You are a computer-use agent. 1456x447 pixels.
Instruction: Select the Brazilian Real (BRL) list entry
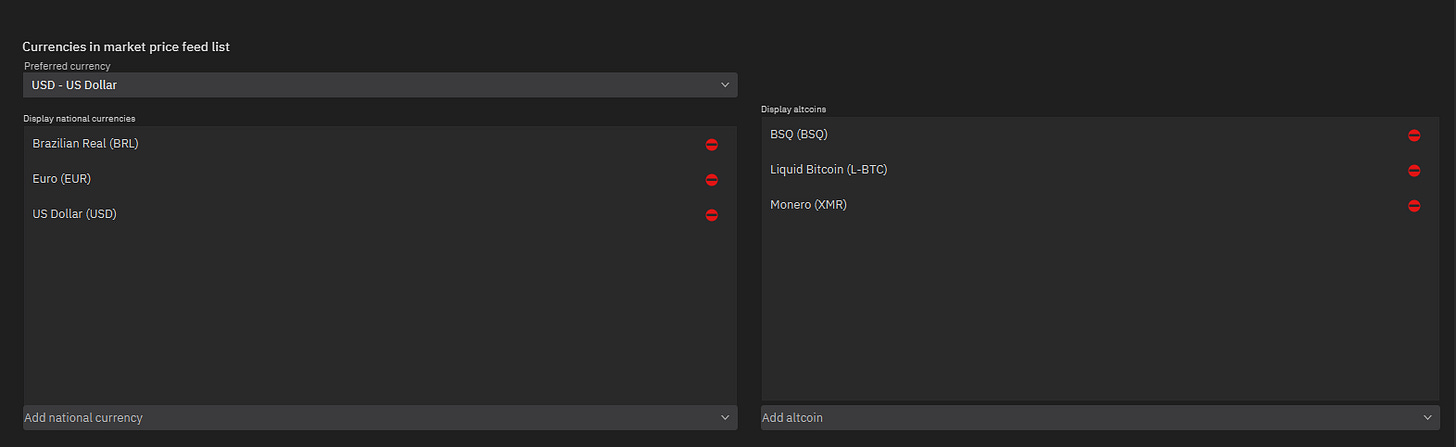pos(380,144)
